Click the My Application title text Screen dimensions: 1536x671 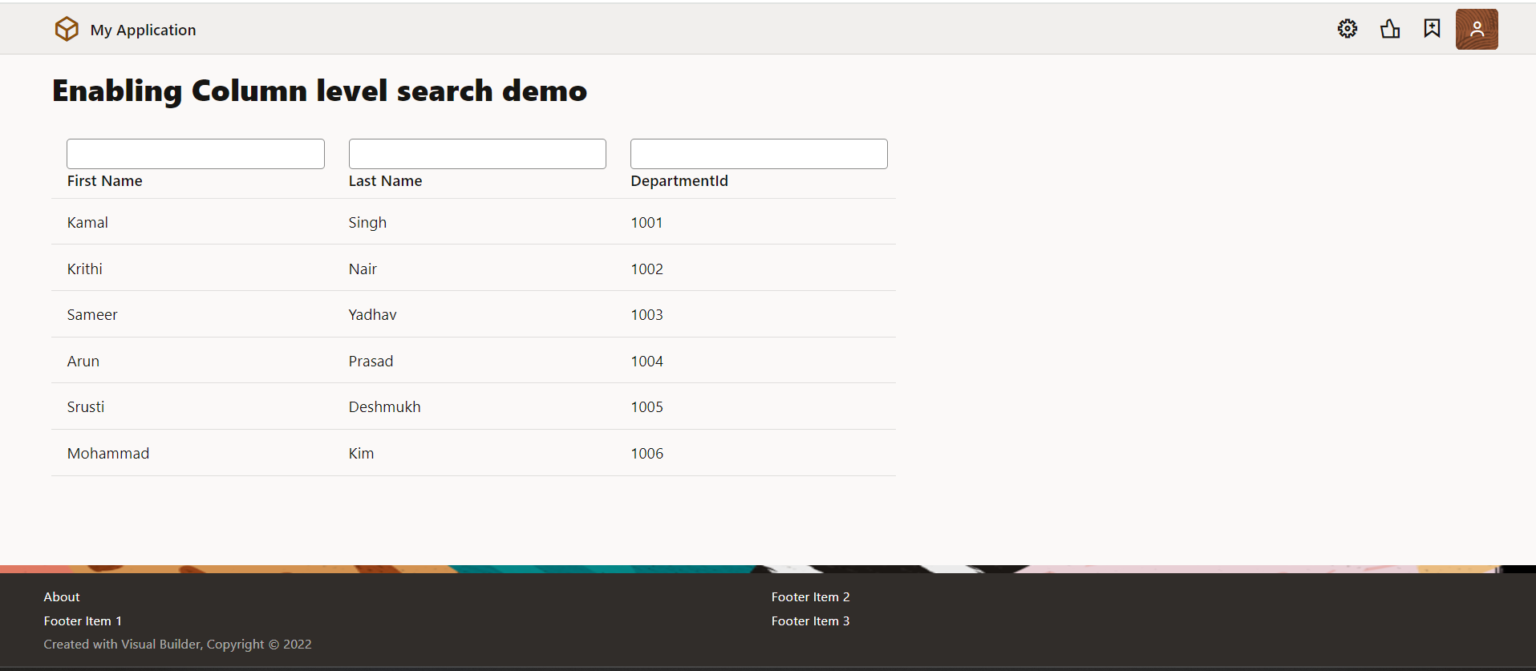pyautogui.click(x=143, y=30)
